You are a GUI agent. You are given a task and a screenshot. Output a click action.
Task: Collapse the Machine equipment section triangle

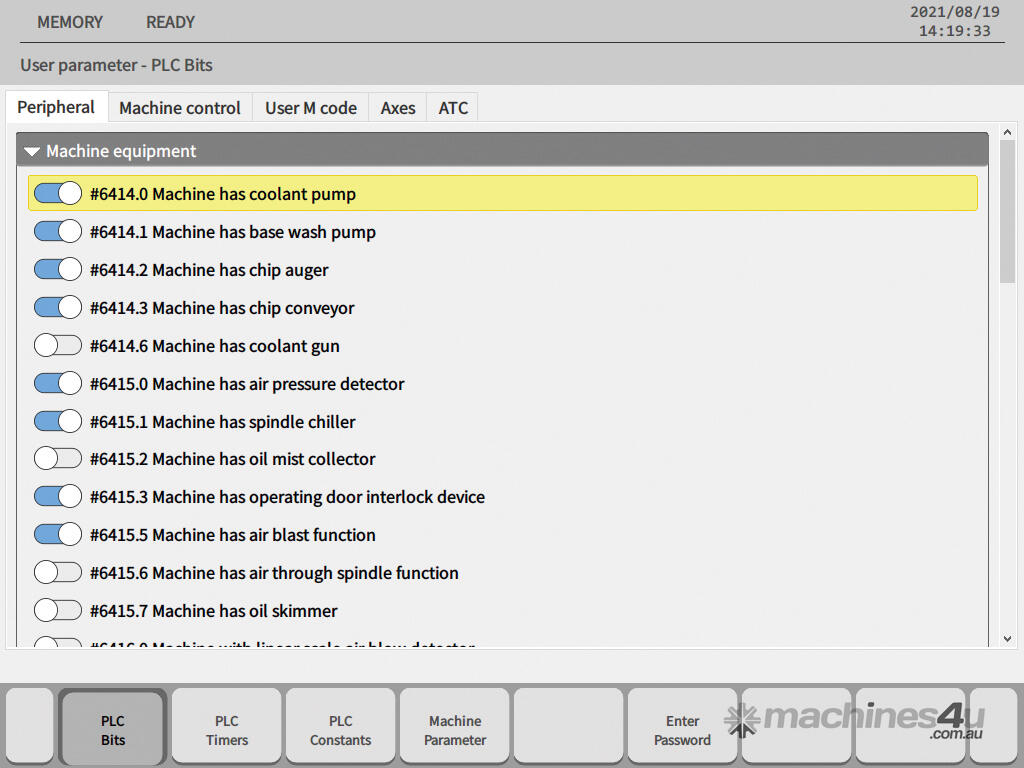(x=32, y=152)
